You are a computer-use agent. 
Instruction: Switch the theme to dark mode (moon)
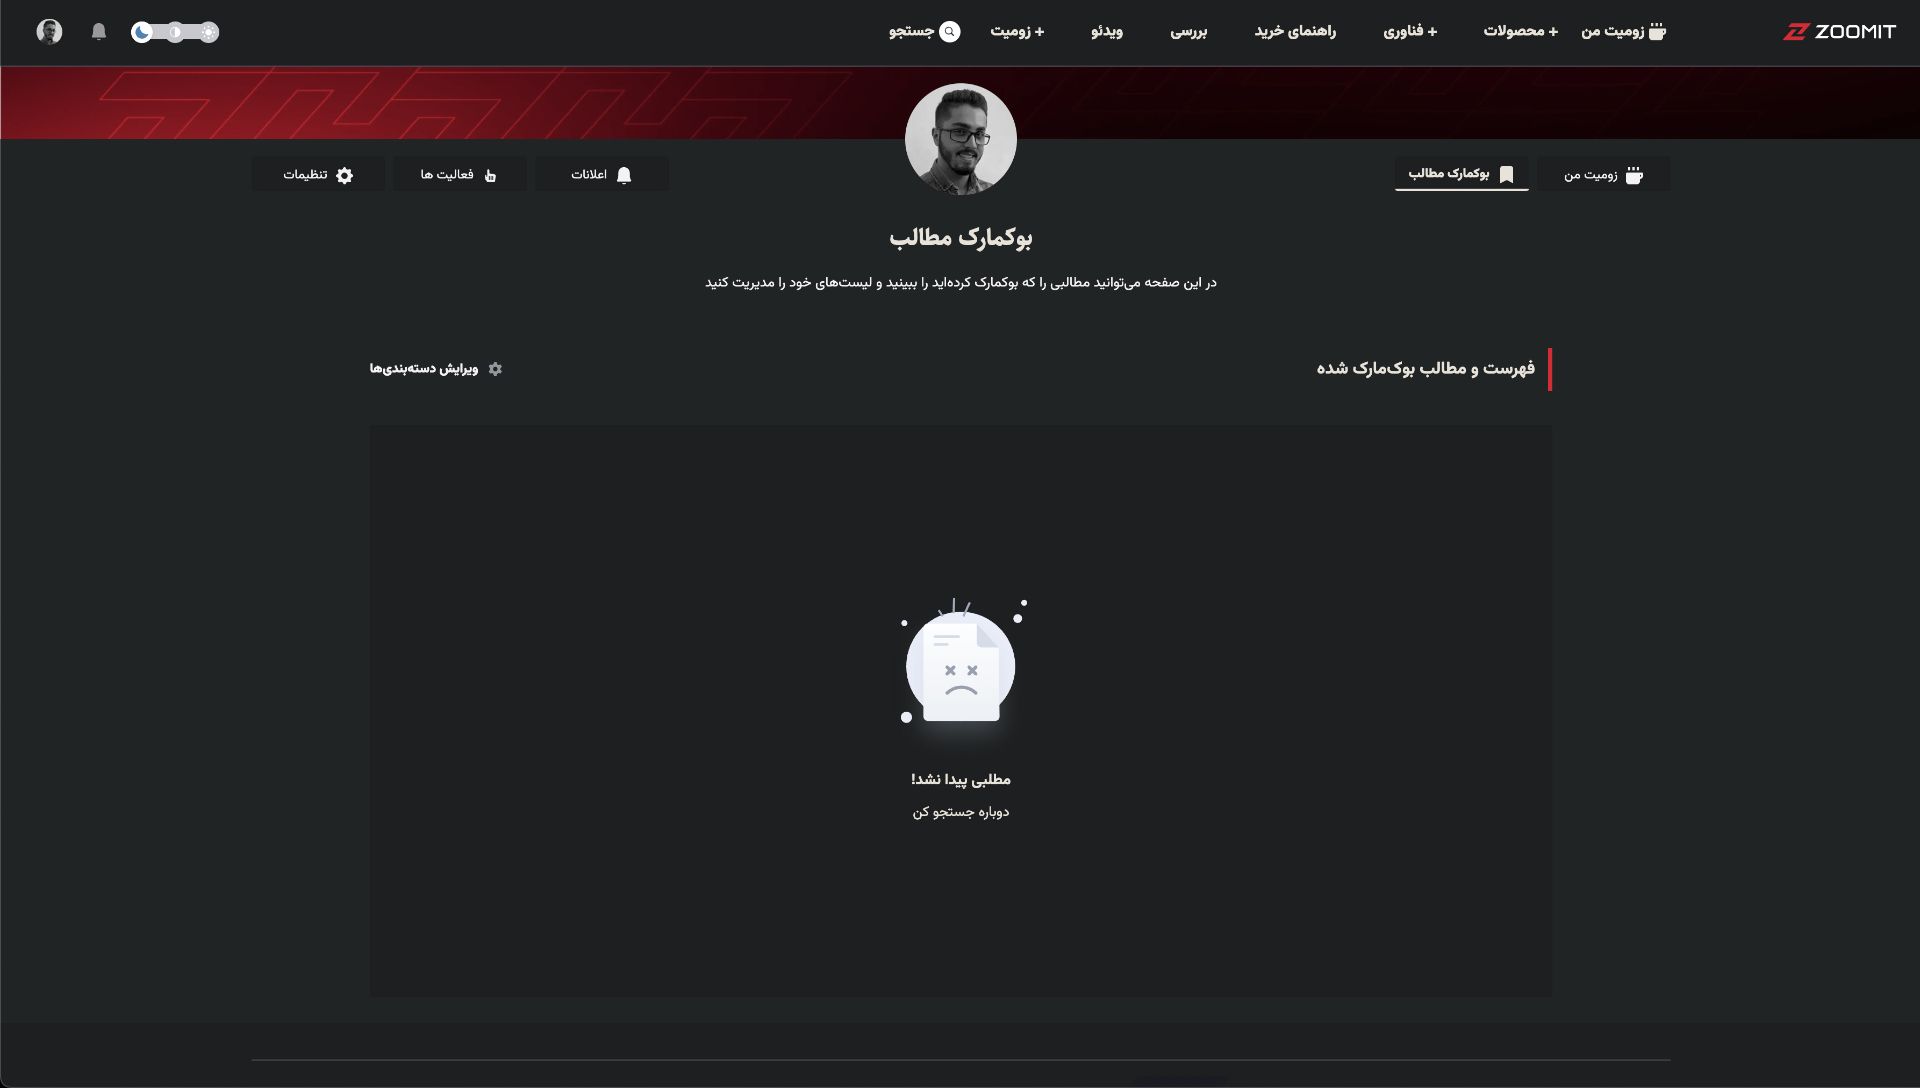tap(142, 32)
